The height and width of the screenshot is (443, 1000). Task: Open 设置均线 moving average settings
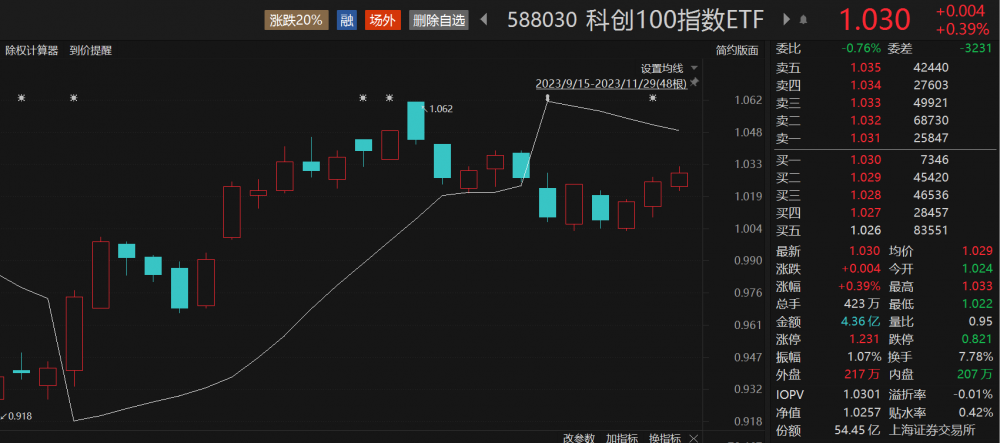(662, 68)
